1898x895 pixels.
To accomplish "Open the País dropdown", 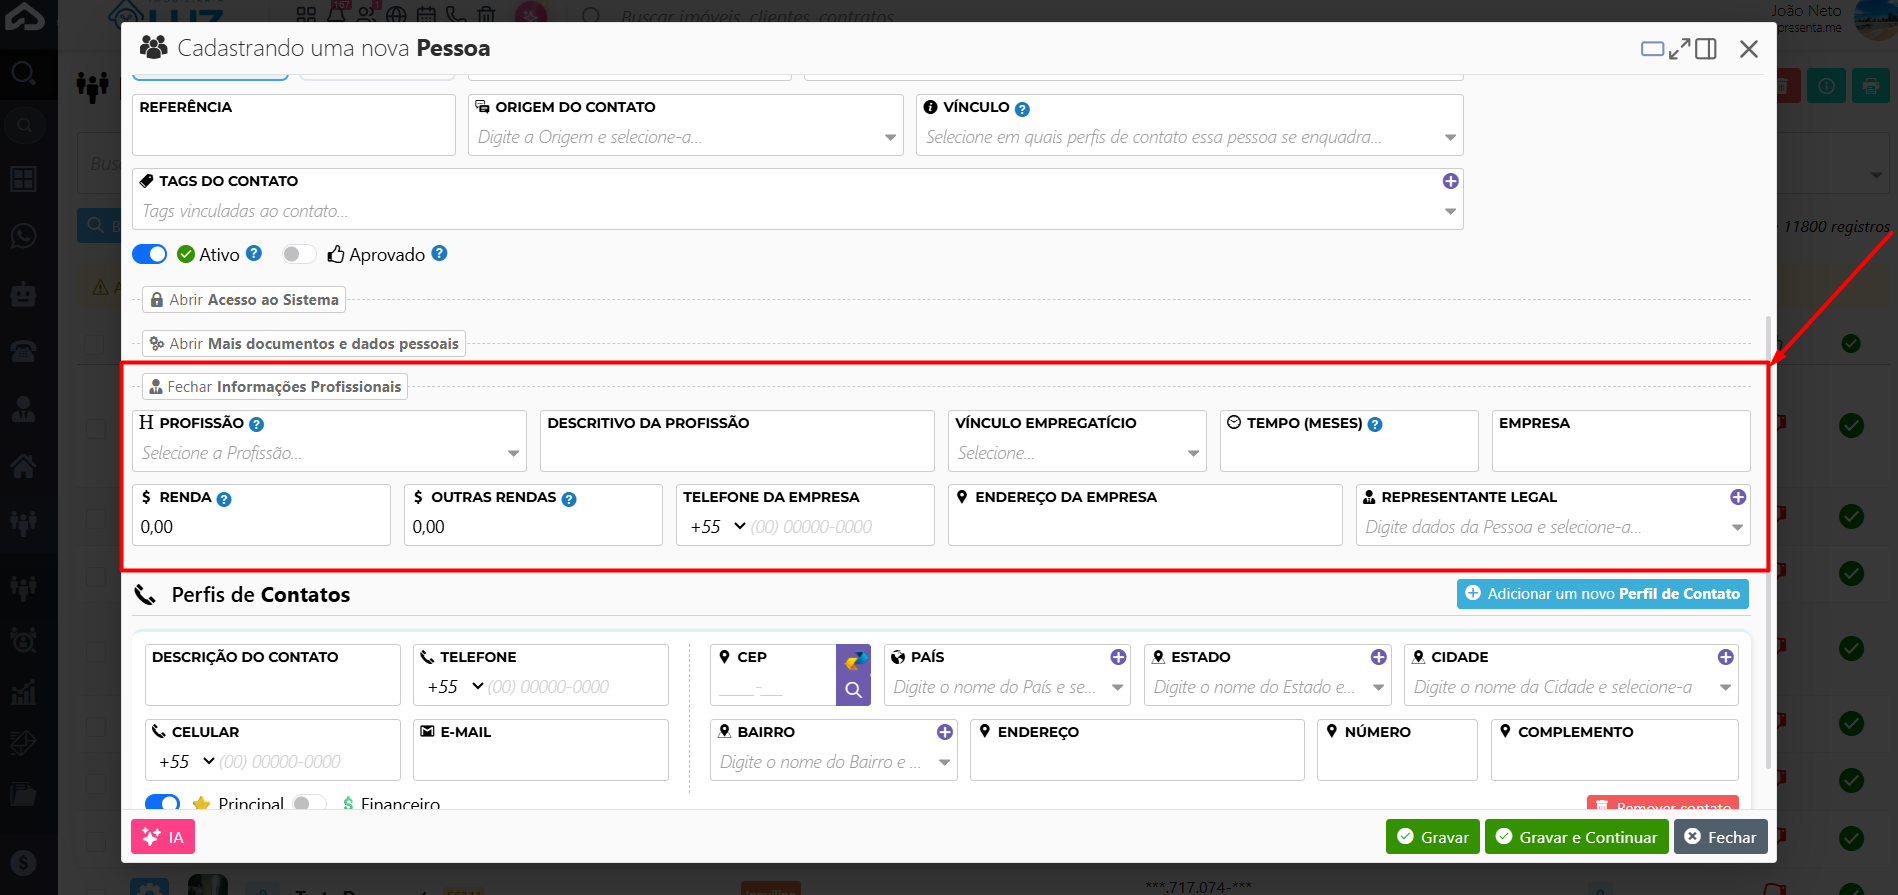I will tap(1118, 688).
